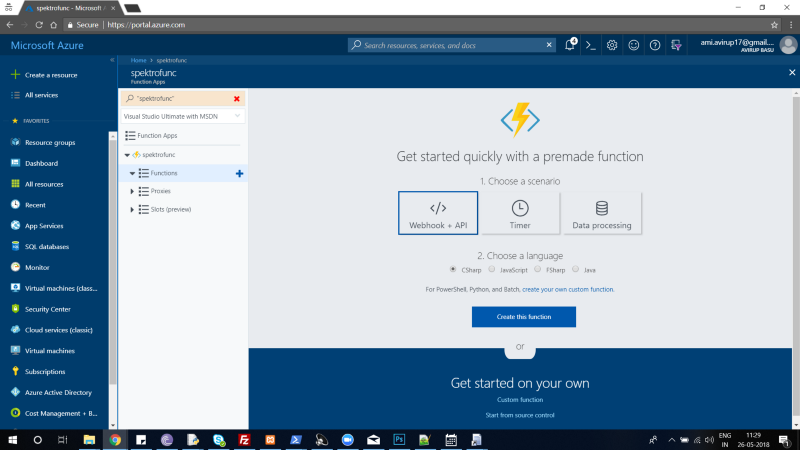Send feedback via smiley icon
This screenshot has height=450, width=800.
633,45
